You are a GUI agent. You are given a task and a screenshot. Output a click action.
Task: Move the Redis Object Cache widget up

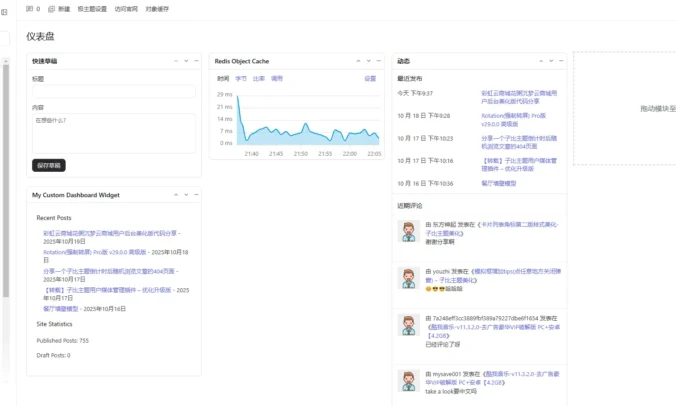point(358,61)
